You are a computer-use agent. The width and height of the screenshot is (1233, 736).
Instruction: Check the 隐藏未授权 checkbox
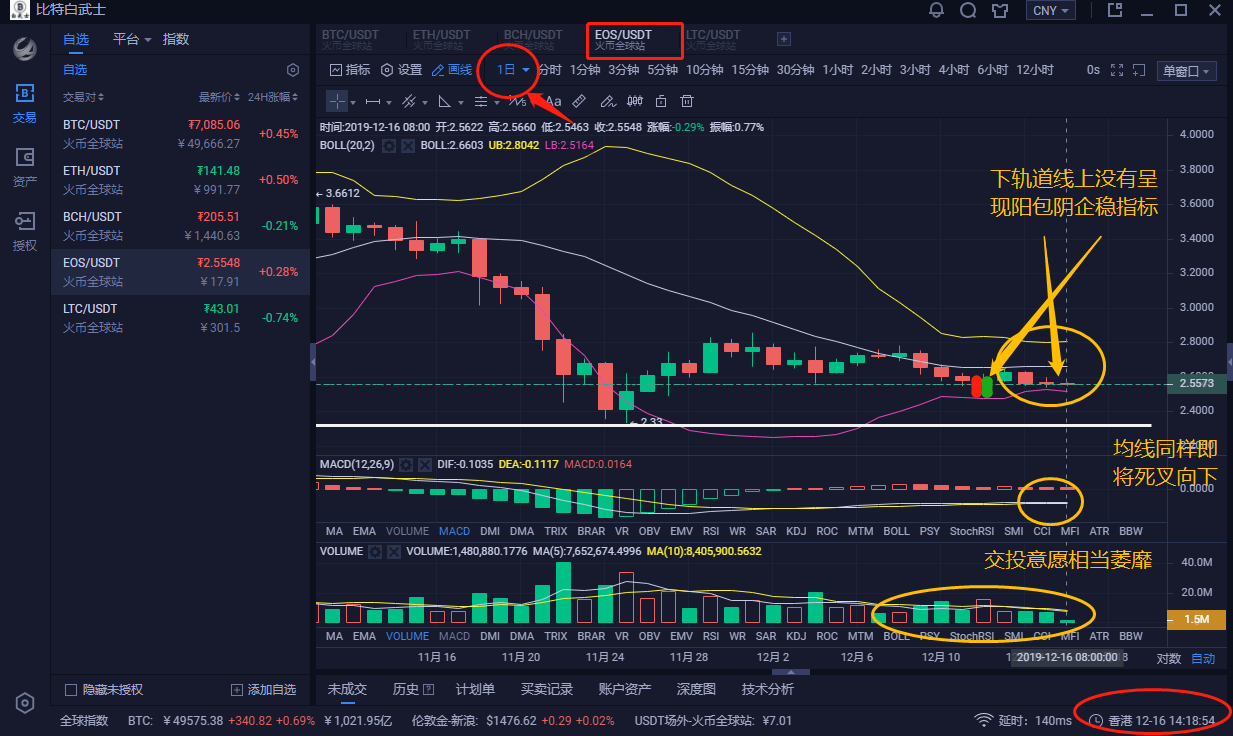[71, 690]
